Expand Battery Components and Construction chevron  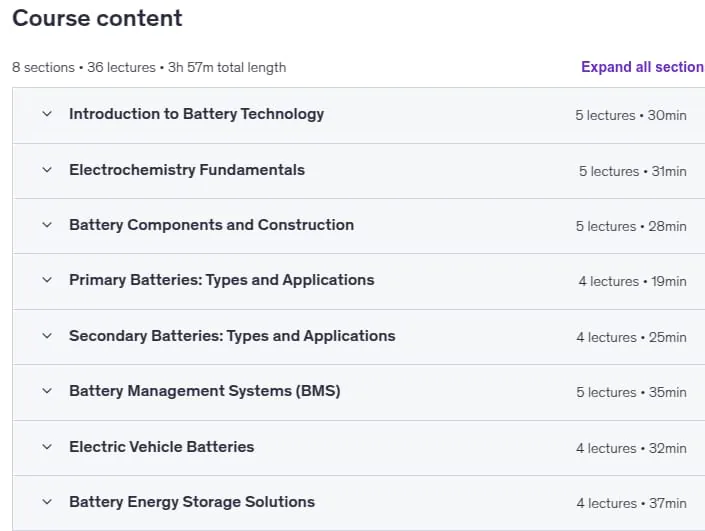[47, 224]
